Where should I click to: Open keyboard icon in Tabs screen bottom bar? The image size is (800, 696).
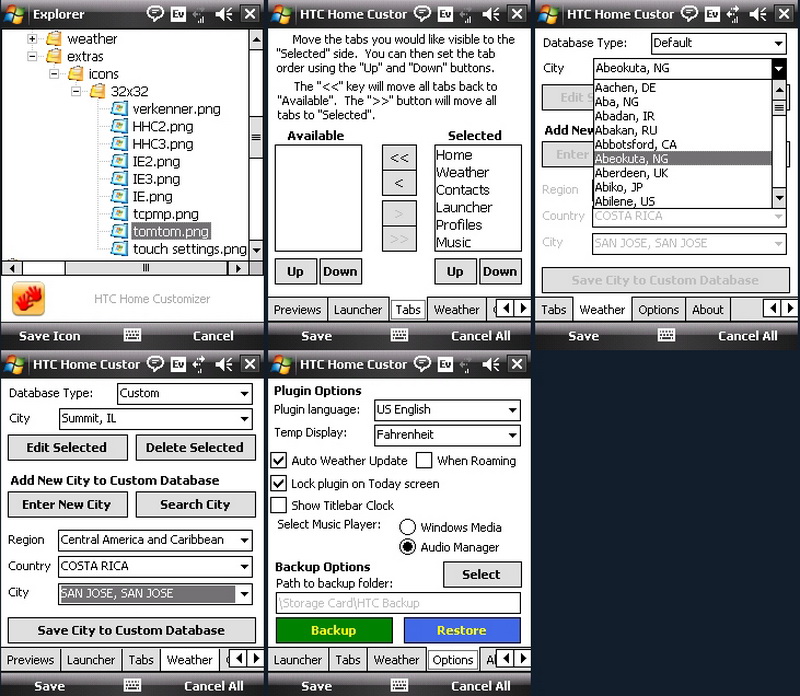pyautogui.click(x=399, y=335)
